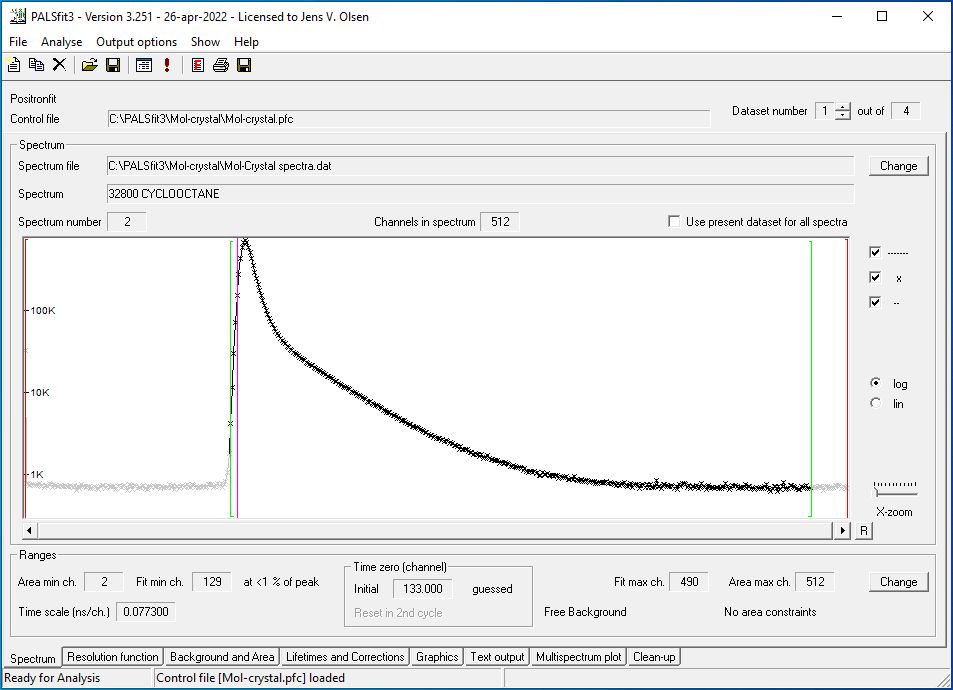953x690 pixels.
Task: Click the R button beside the spectrum scrollbar
Action: pyautogui.click(x=862, y=531)
